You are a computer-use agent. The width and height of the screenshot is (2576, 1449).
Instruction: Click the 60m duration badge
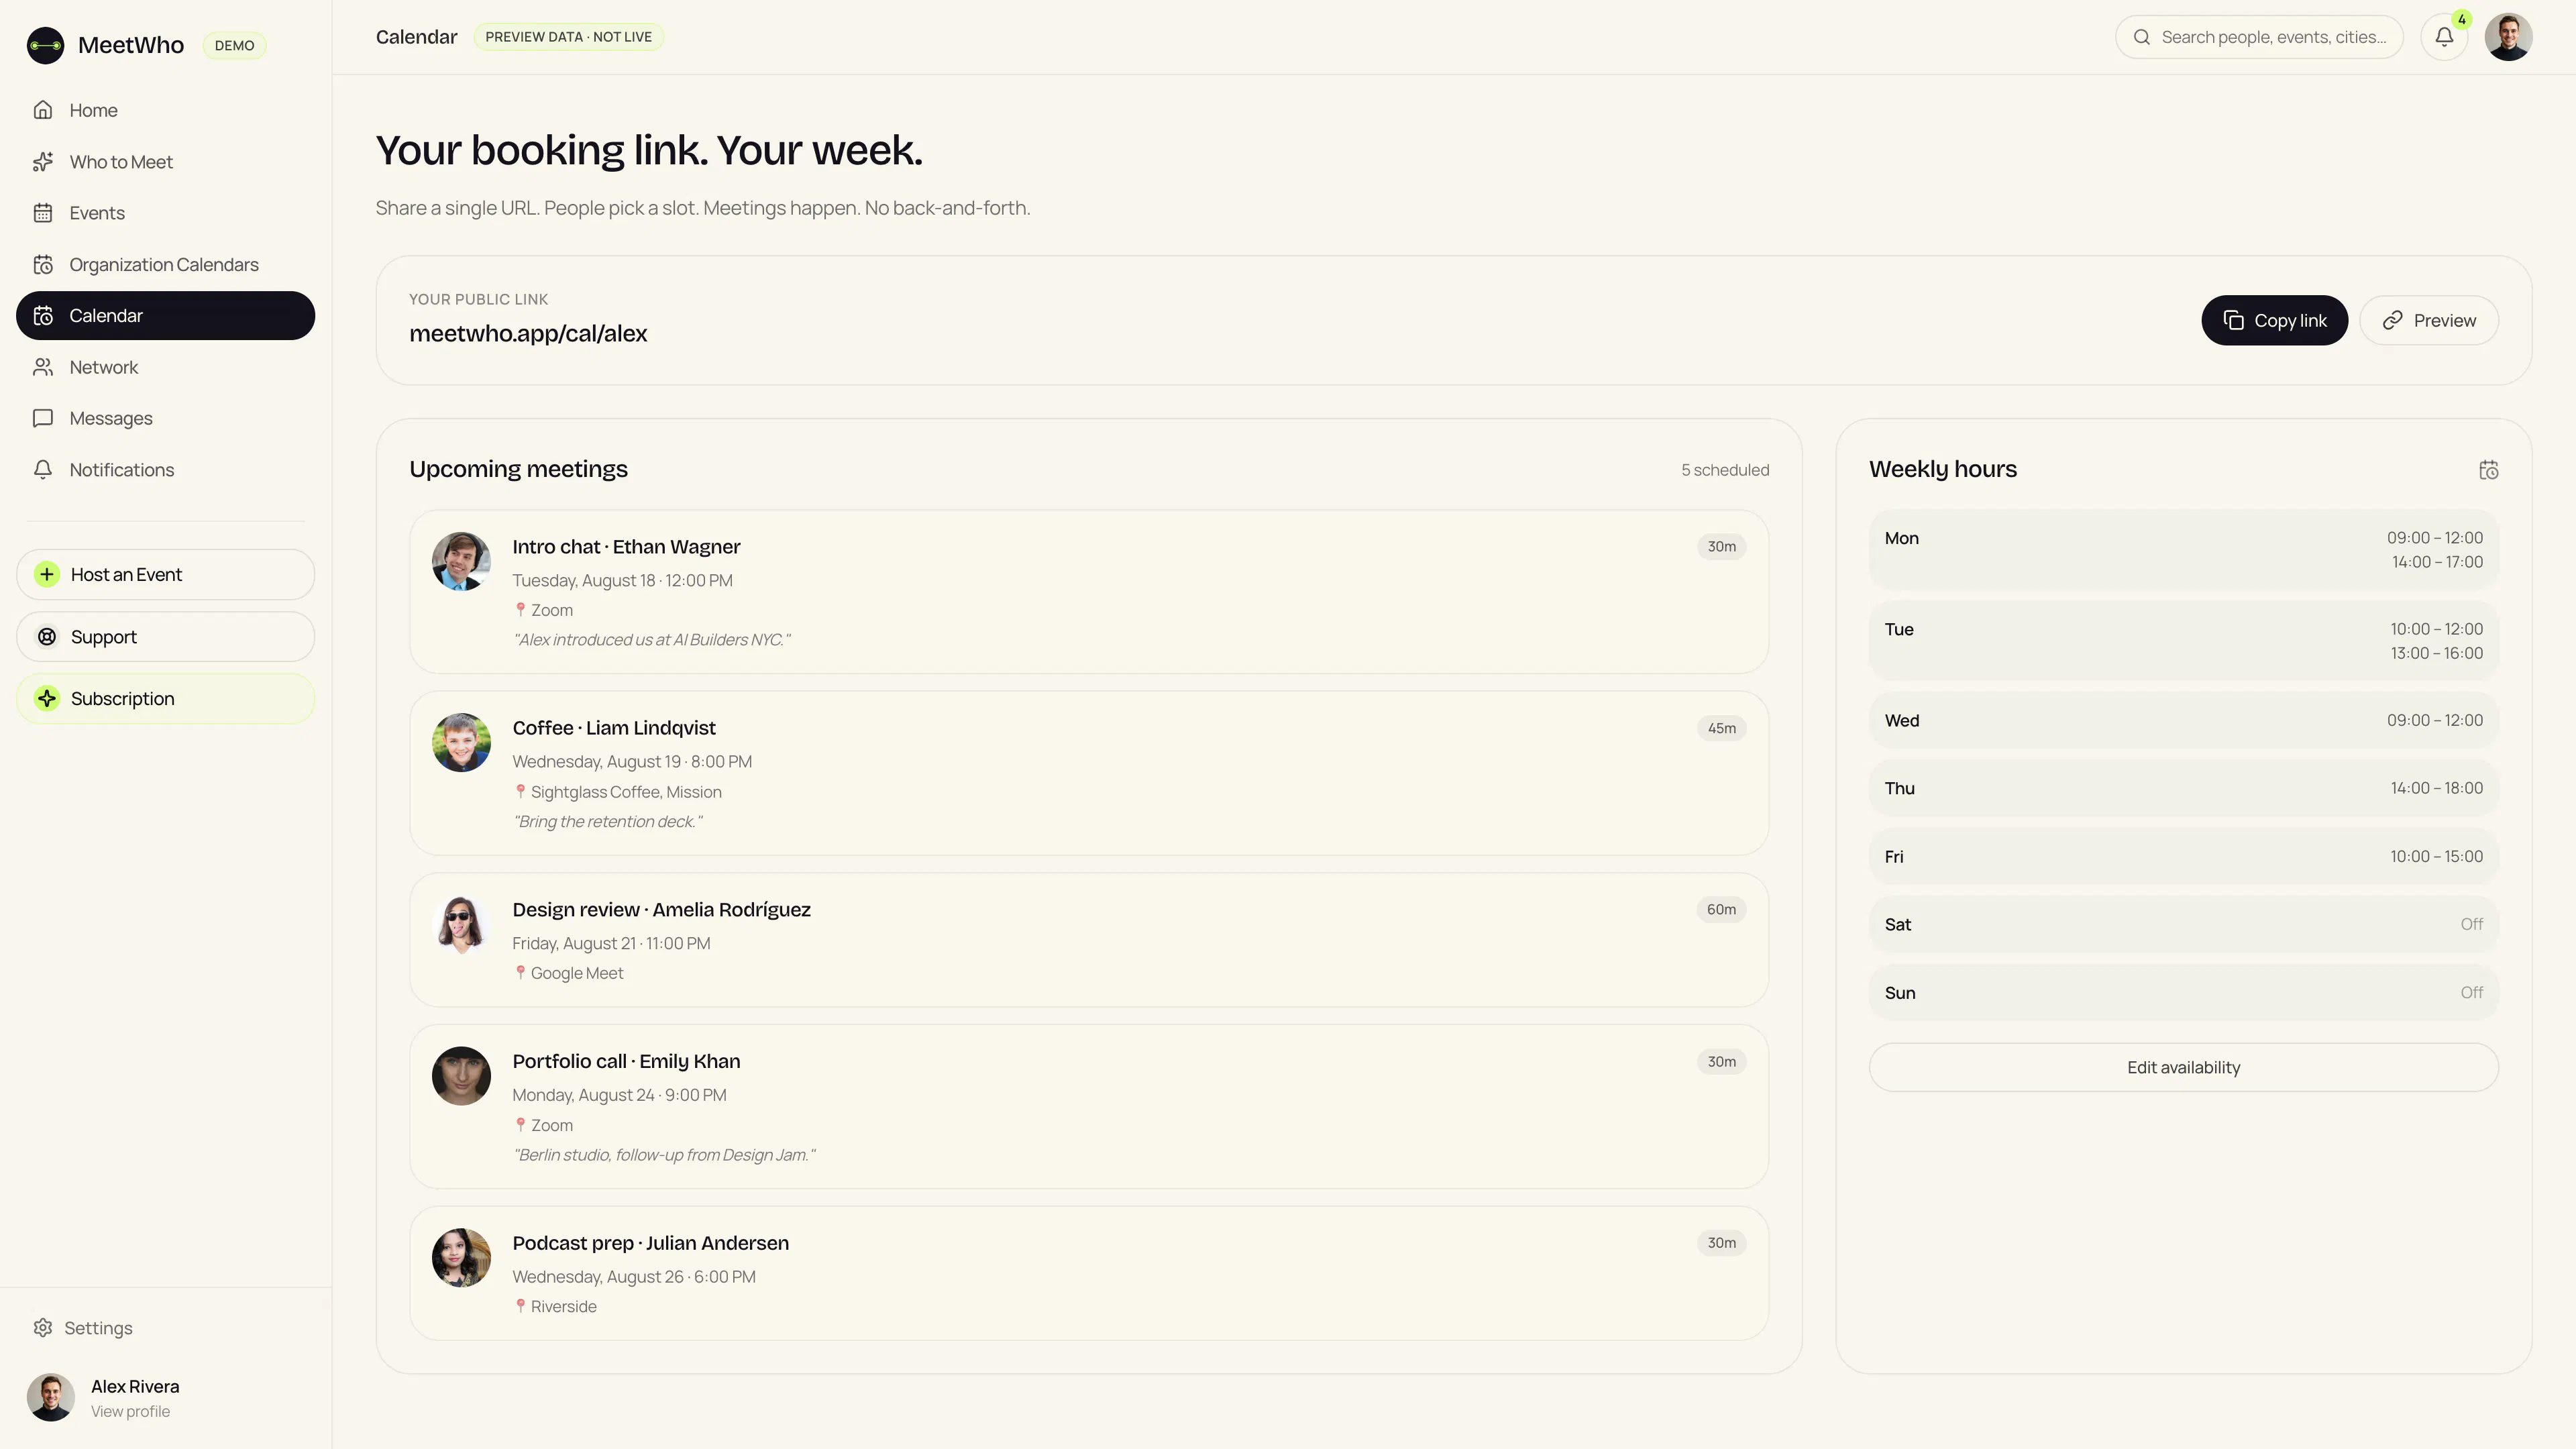[1721, 909]
